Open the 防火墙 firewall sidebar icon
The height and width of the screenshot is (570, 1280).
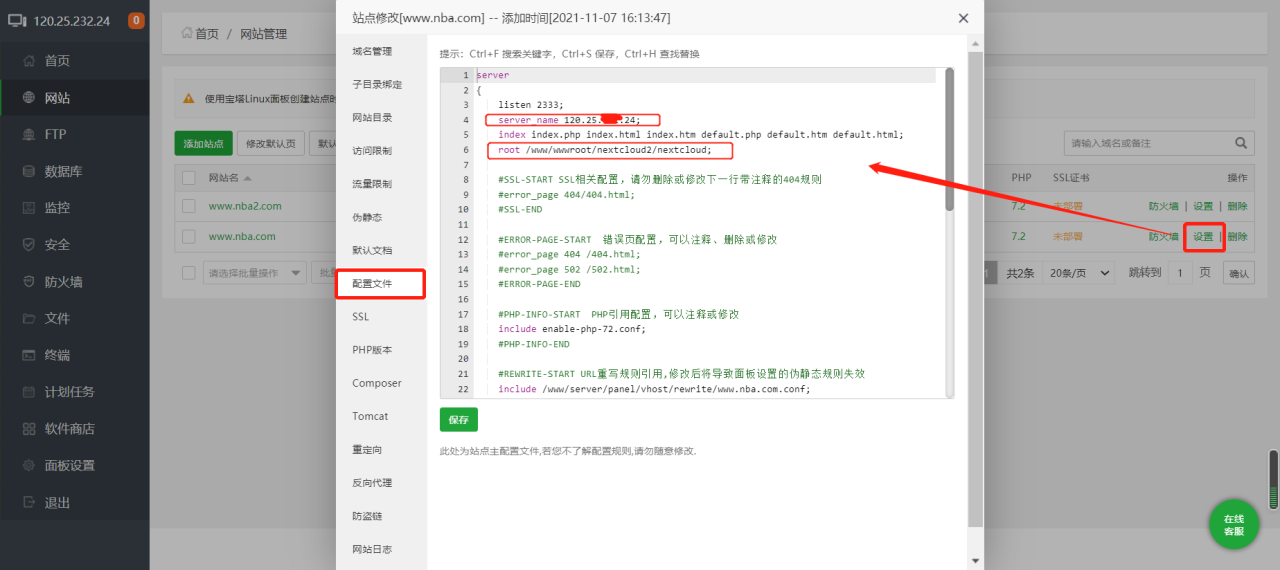(x=30, y=282)
